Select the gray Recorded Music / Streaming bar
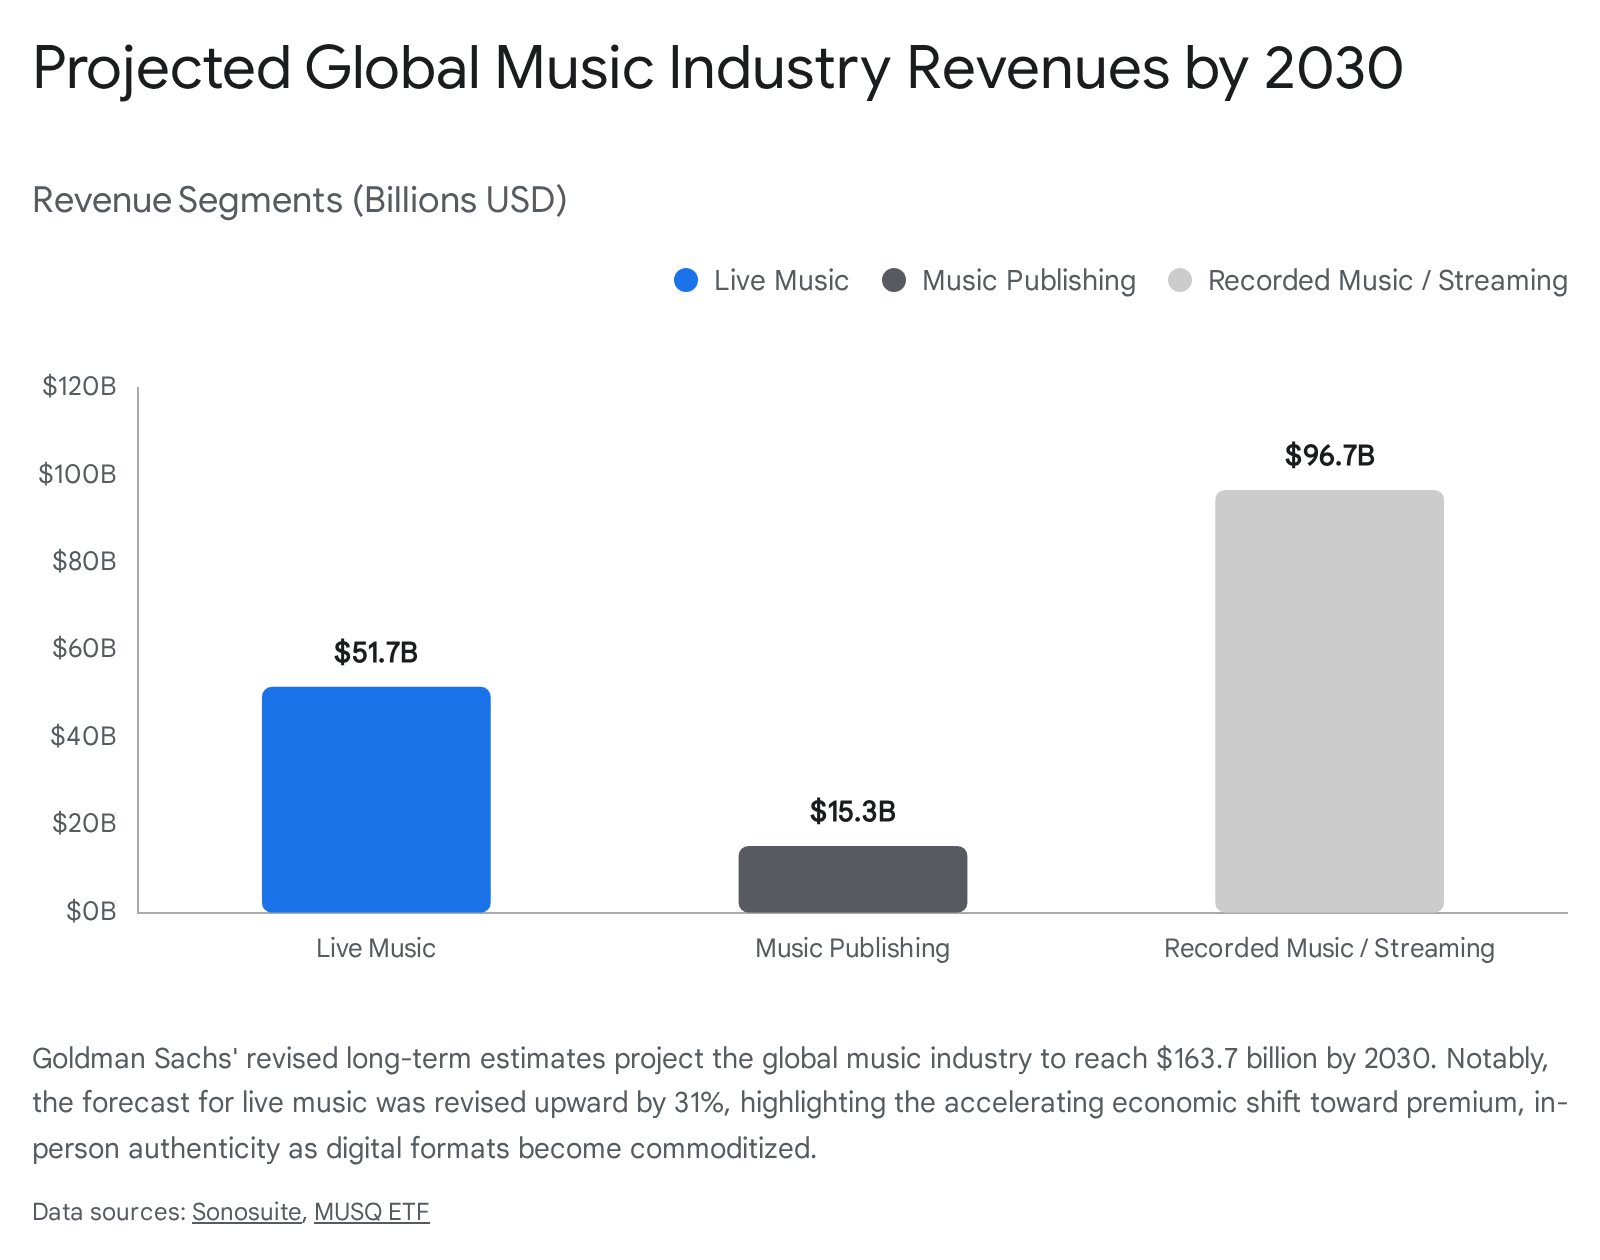 (1329, 701)
